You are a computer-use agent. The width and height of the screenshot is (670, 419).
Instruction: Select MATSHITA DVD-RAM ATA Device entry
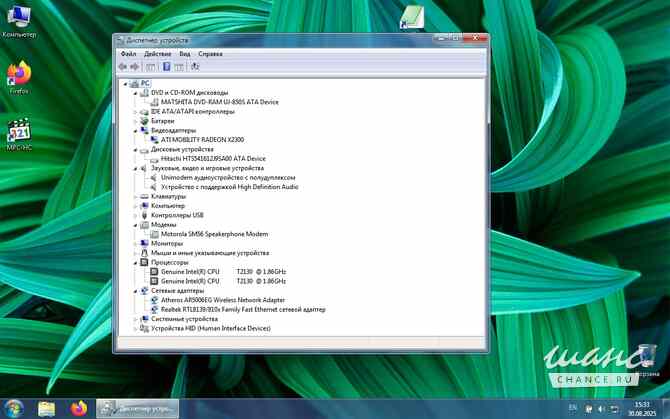click(220, 102)
